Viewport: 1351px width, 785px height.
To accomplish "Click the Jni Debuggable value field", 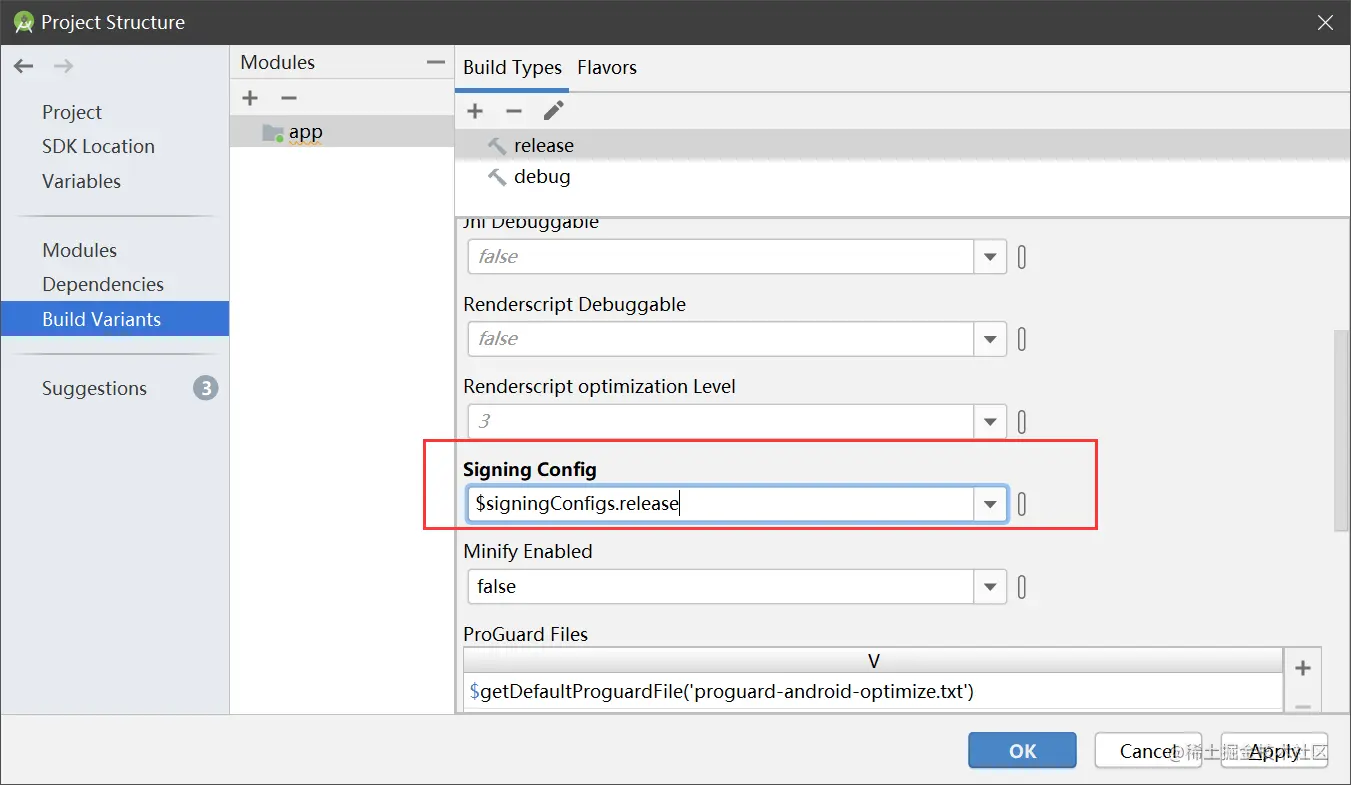I will point(721,257).
